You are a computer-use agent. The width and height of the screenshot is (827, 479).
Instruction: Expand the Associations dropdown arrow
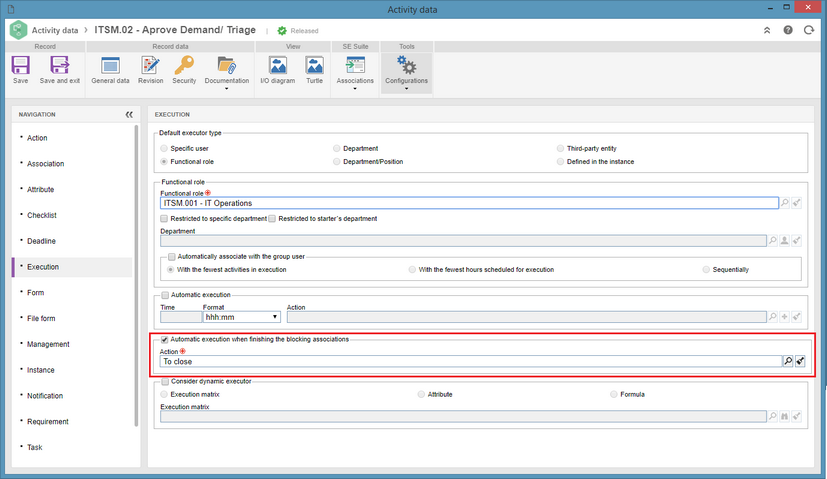355,89
